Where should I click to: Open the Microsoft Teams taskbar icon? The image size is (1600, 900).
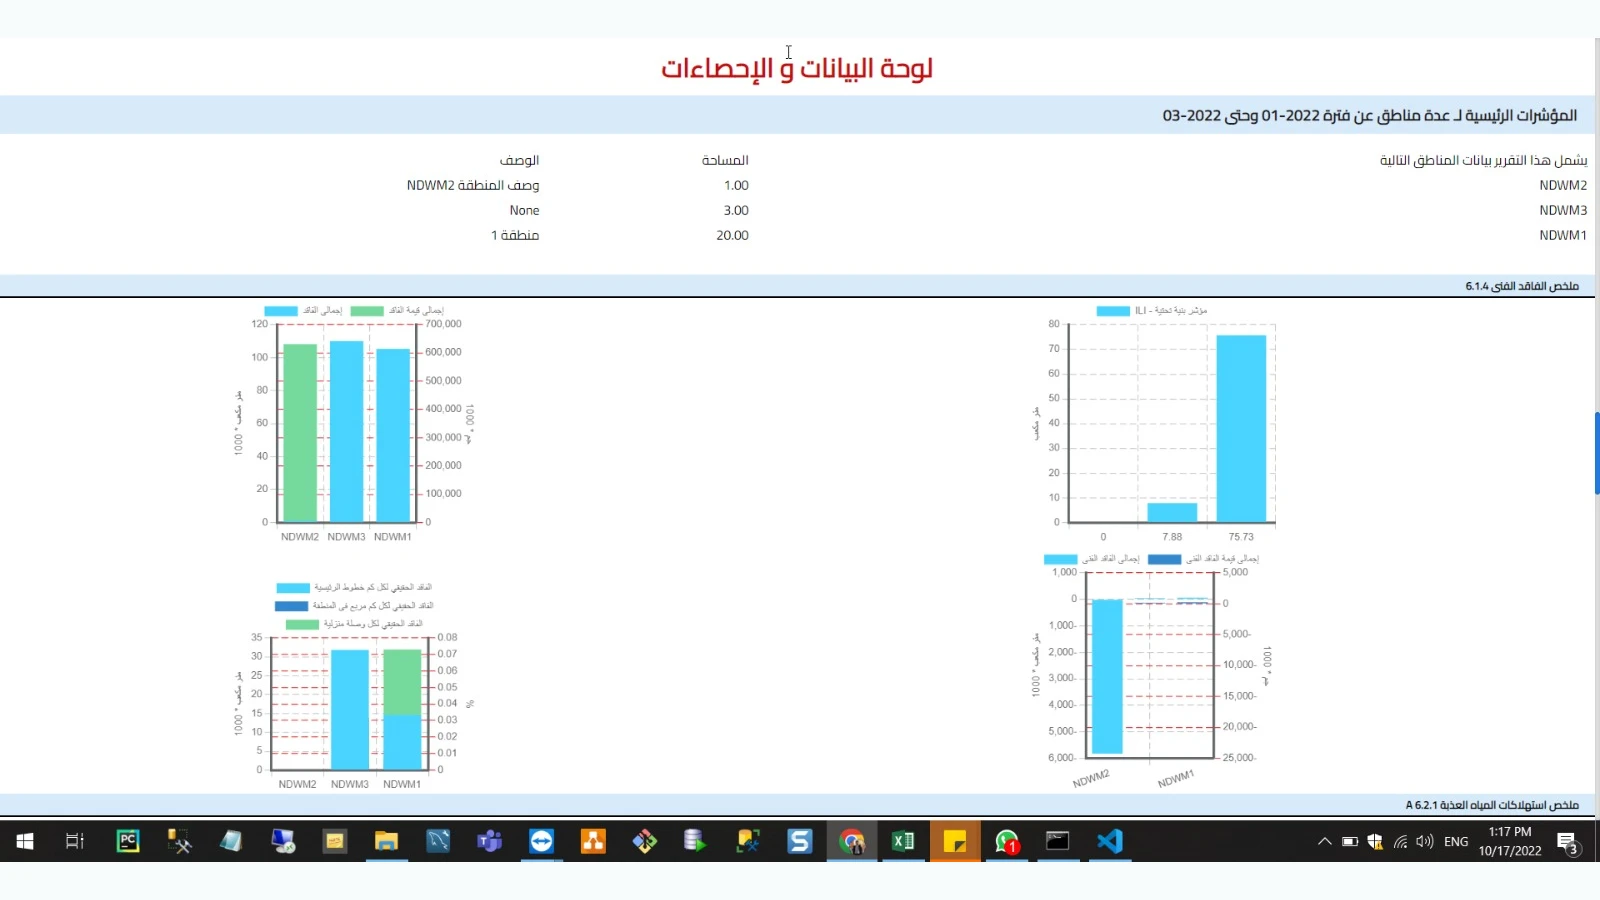[489, 841]
